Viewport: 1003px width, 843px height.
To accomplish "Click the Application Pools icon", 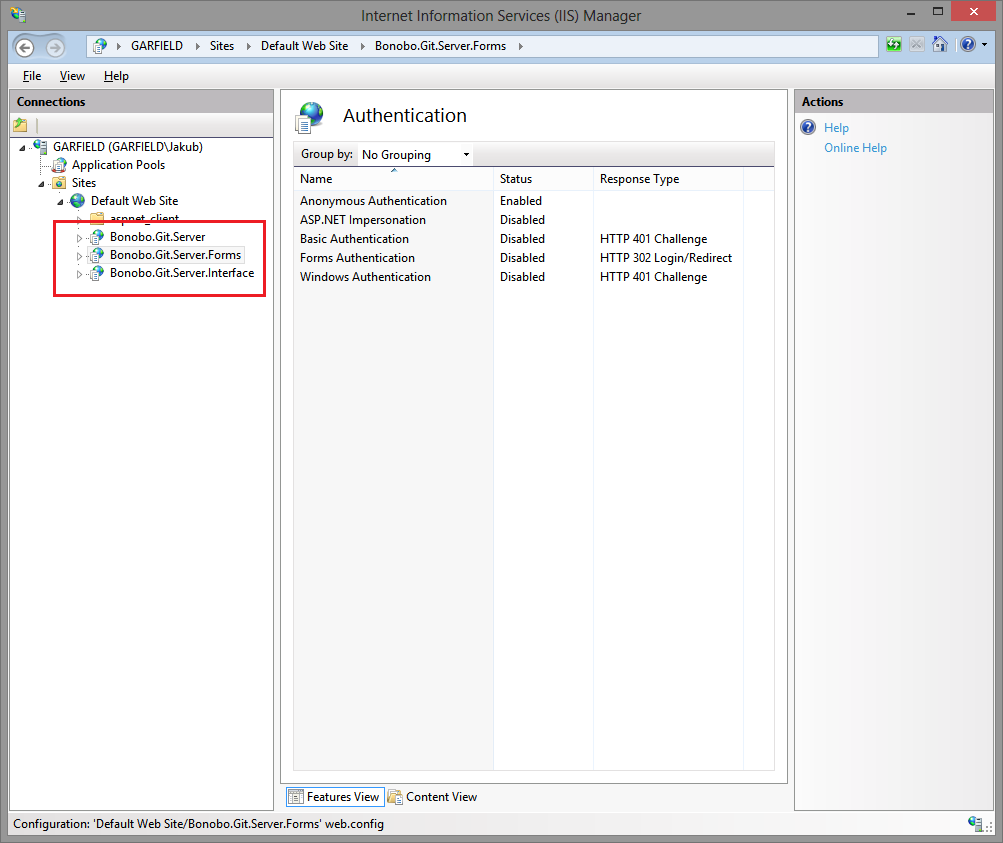I will click(x=59, y=165).
